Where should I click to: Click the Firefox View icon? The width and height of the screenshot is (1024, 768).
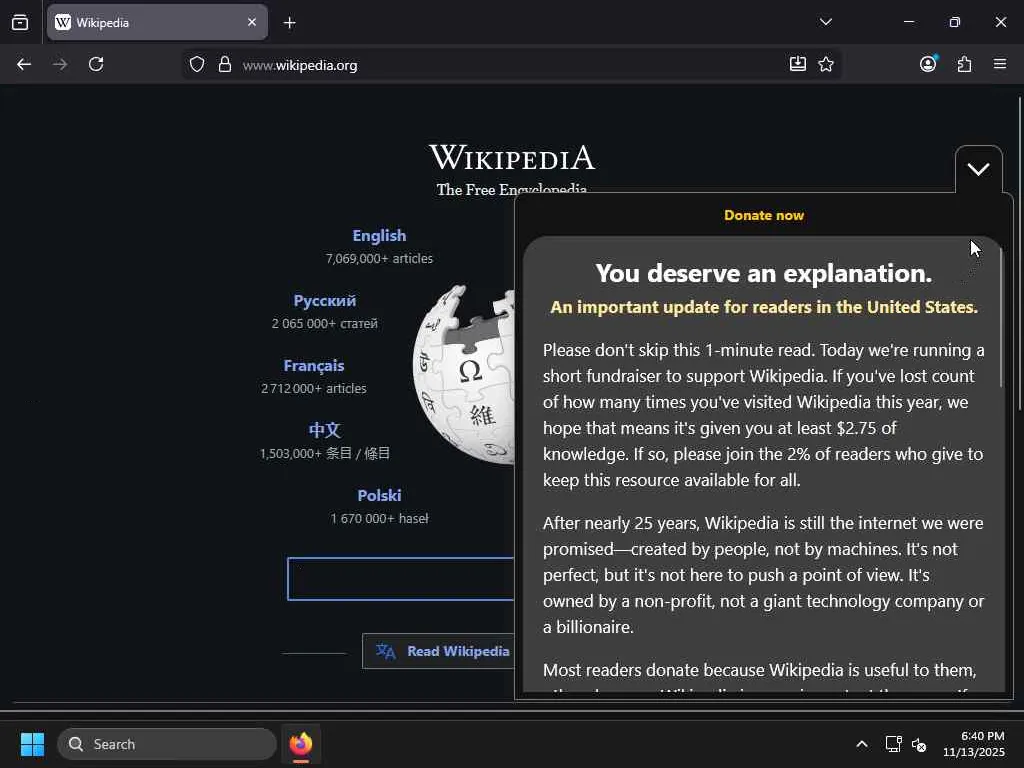coord(20,22)
